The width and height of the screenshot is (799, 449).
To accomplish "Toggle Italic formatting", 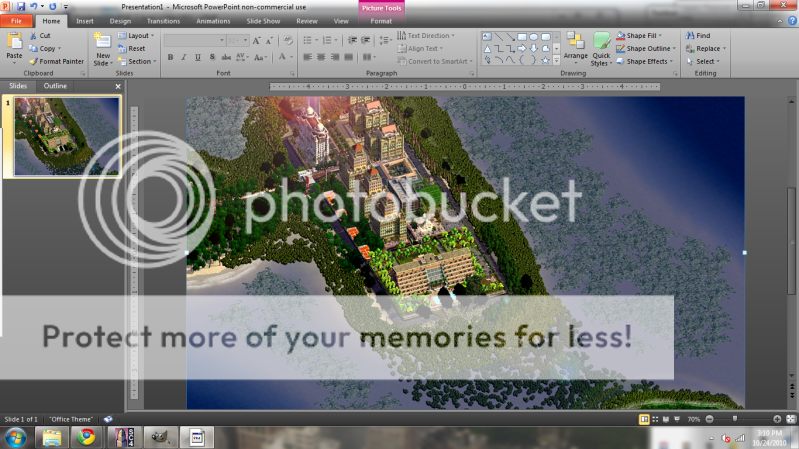I will coord(184,57).
